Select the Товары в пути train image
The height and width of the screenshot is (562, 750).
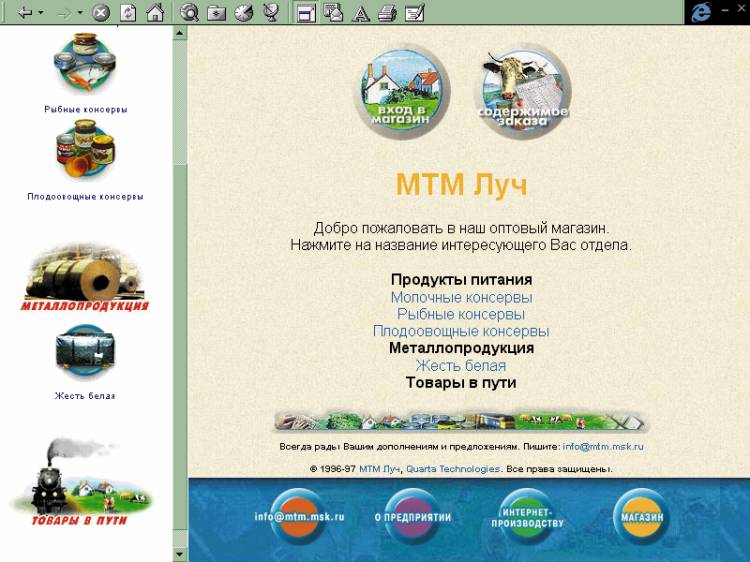(x=80, y=485)
